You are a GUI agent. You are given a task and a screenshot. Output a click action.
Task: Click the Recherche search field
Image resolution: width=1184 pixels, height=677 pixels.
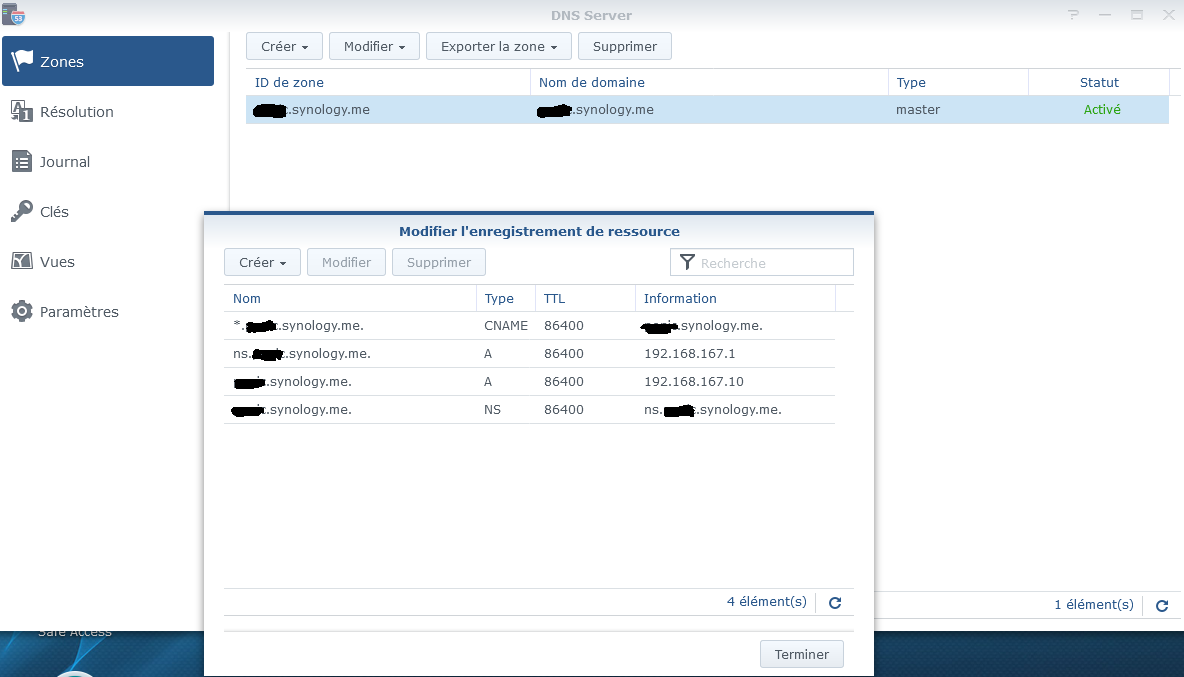click(x=772, y=263)
